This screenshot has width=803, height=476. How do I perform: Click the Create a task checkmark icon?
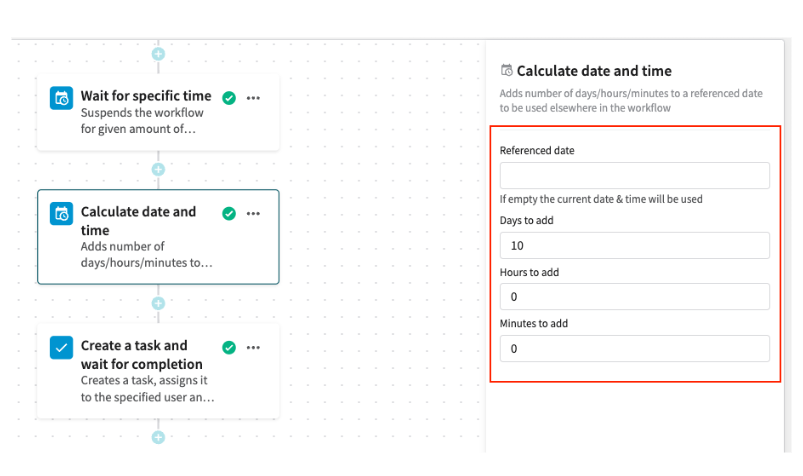61,347
